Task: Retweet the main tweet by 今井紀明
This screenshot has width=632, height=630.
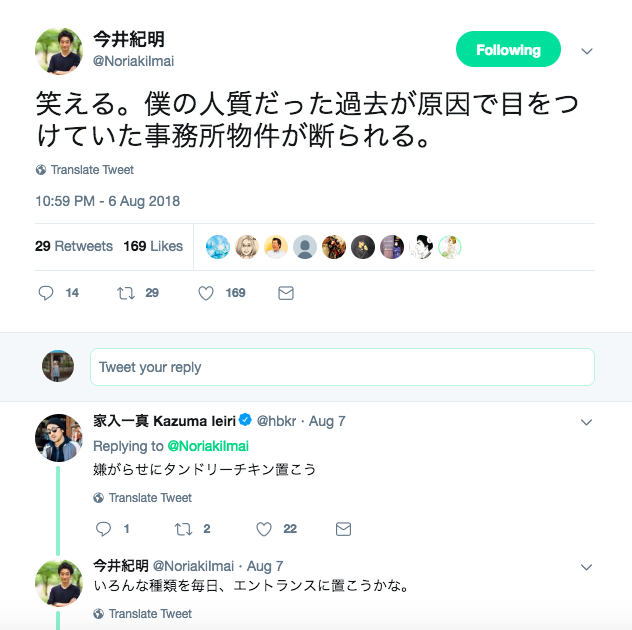Action: point(125,293)
